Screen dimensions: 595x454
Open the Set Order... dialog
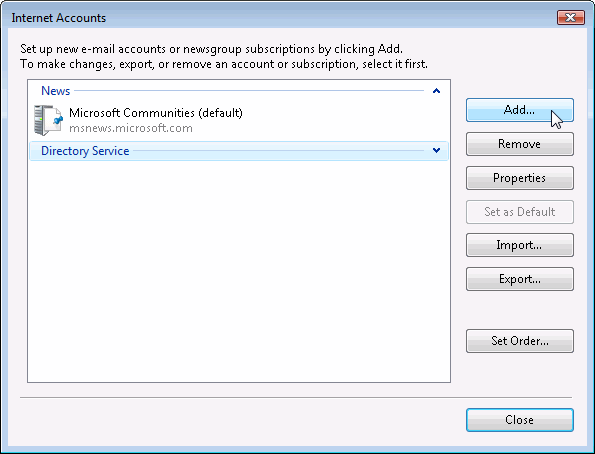[x=519, y=341]
